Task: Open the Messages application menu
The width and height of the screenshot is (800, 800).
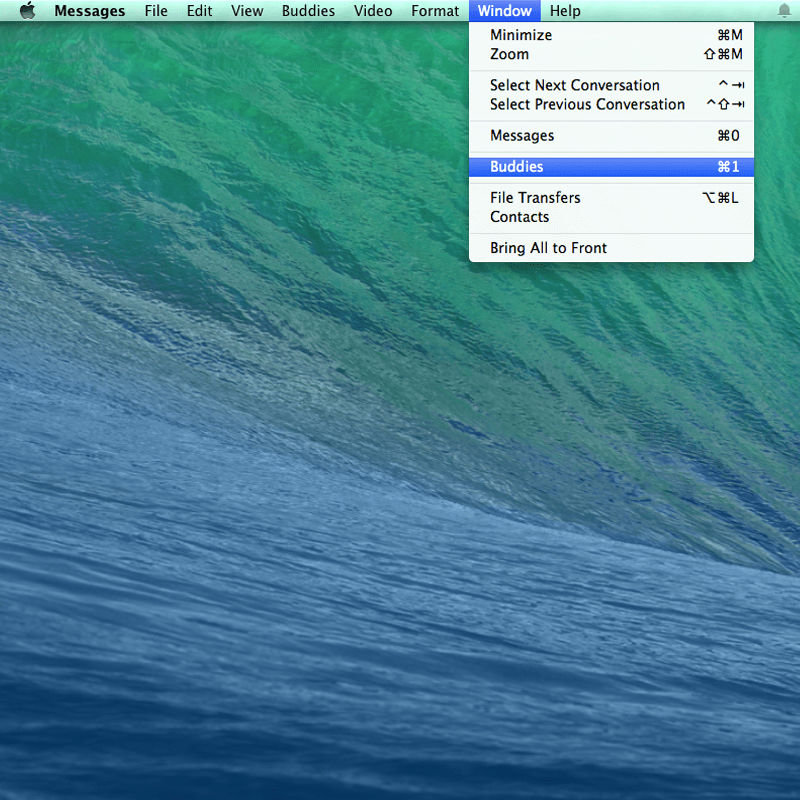Action: (x=89, y=11)
